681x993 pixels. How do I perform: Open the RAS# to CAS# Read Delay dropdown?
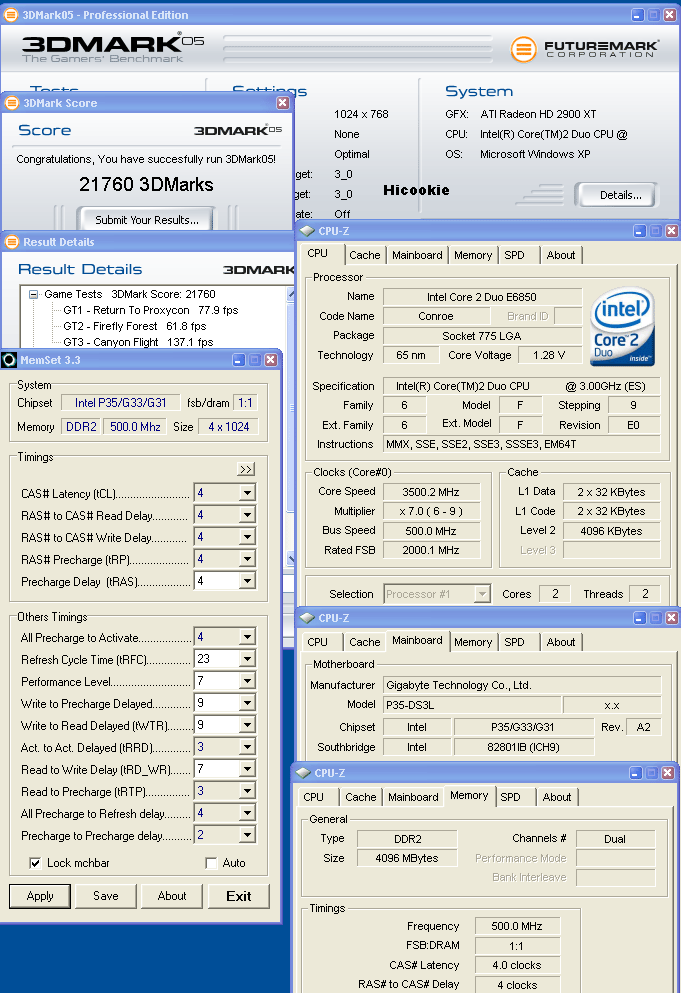tap(248, 515)
